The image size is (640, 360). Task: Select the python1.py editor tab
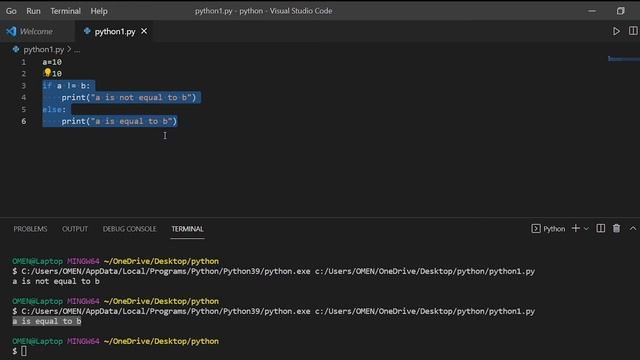115,31
